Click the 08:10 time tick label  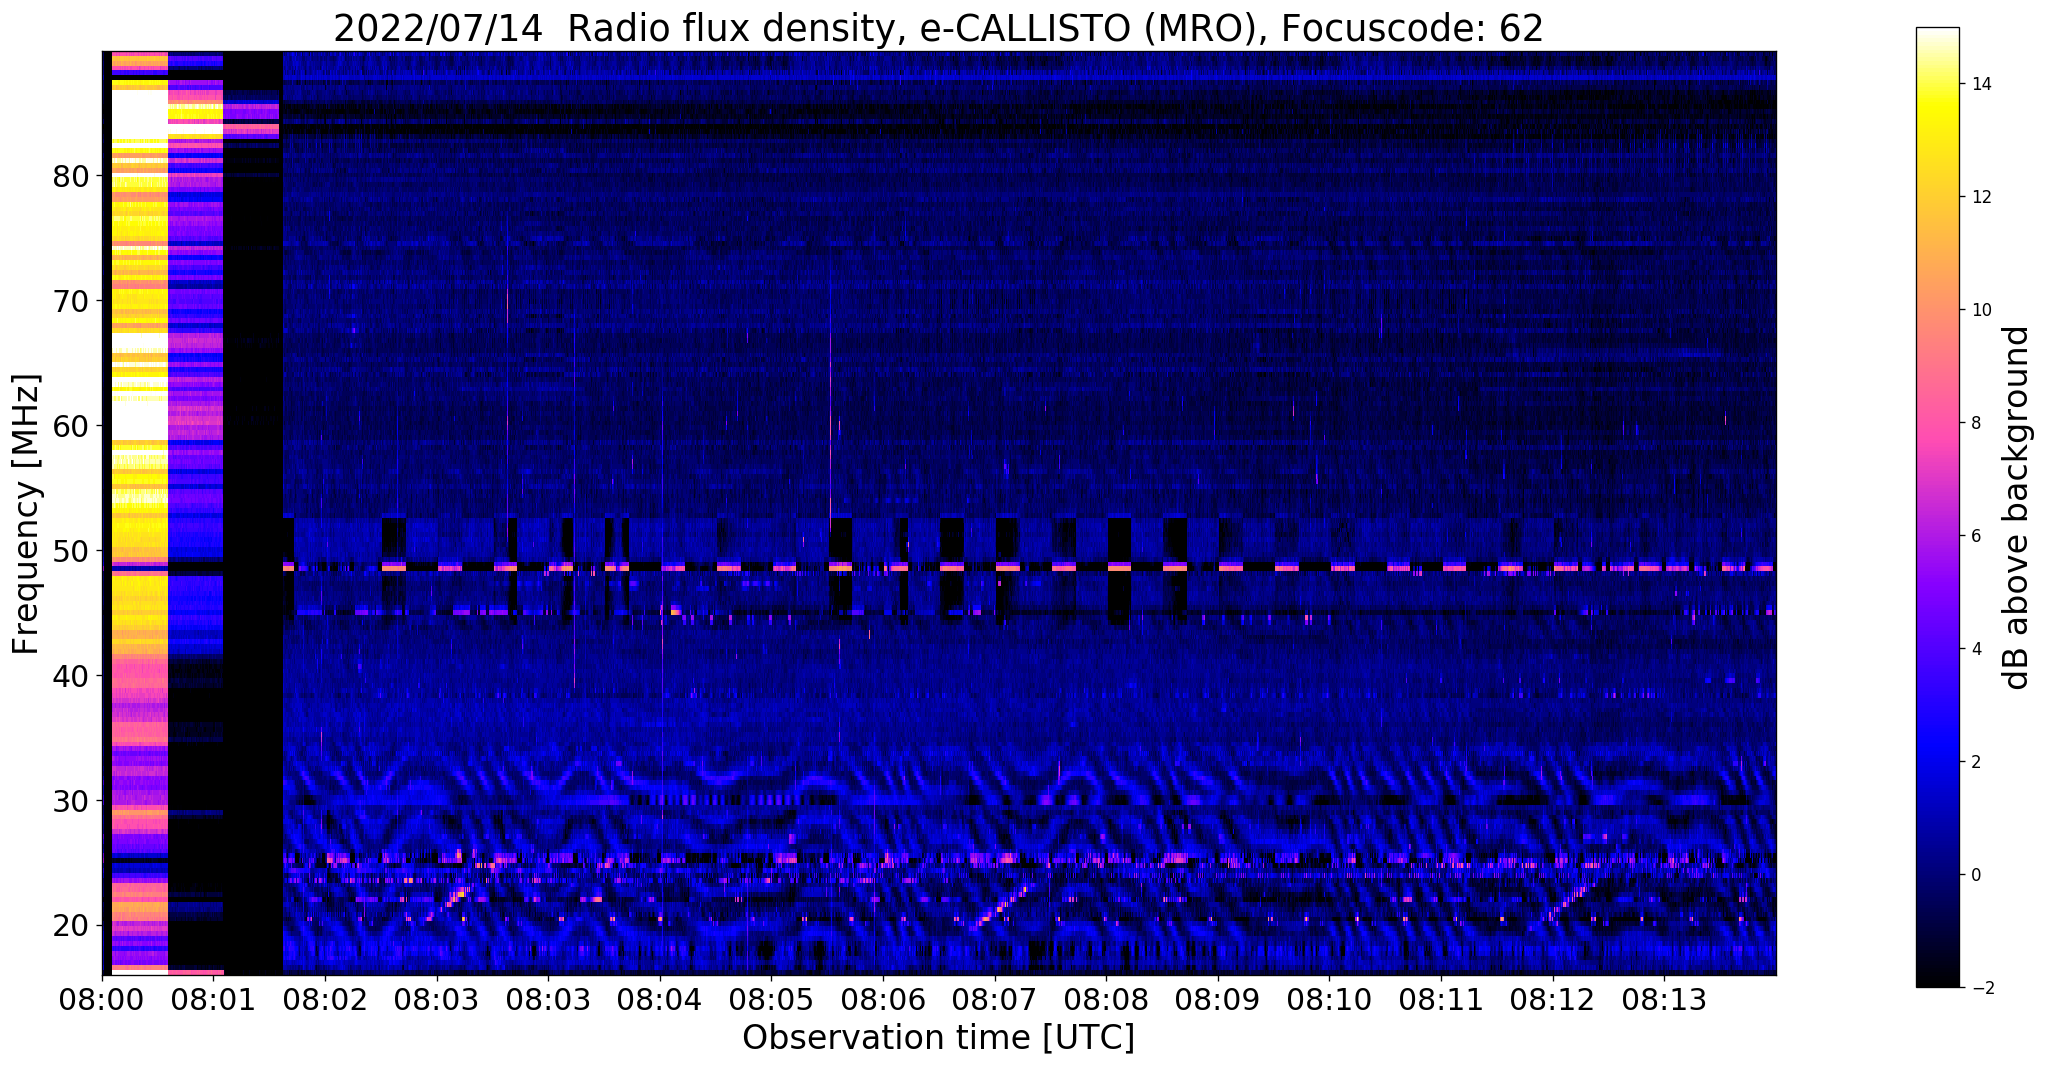point(1329,999)
